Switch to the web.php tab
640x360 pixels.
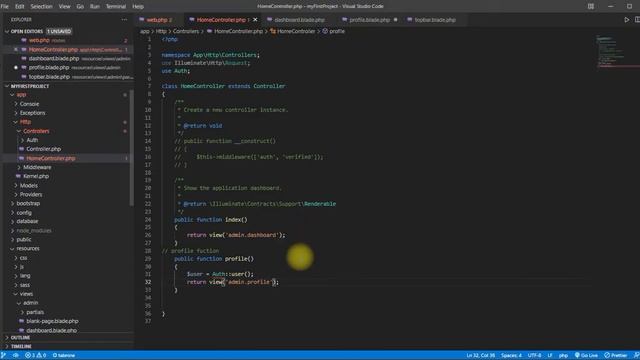pyautogui.click(x=157, y=20)
